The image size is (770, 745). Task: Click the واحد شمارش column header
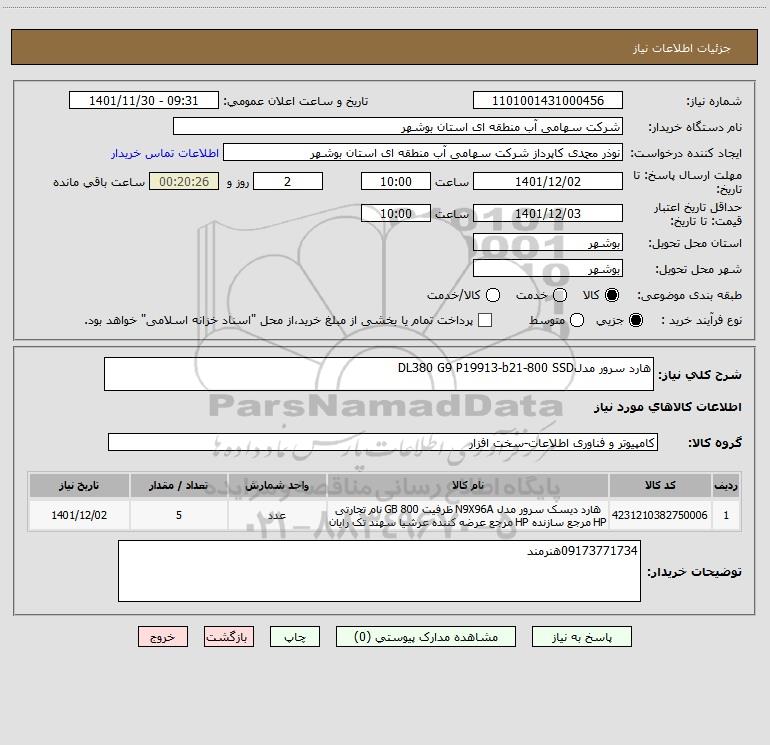point(277,486)
